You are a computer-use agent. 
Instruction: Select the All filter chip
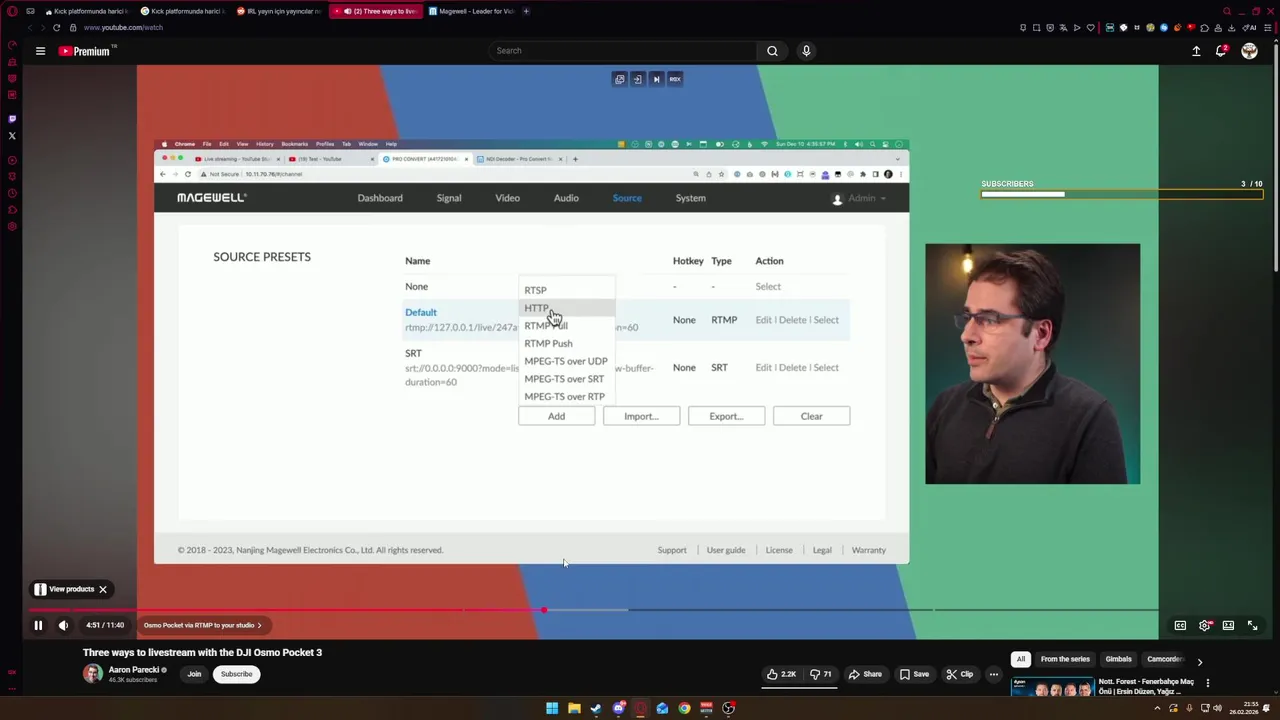pos(1021,659)
